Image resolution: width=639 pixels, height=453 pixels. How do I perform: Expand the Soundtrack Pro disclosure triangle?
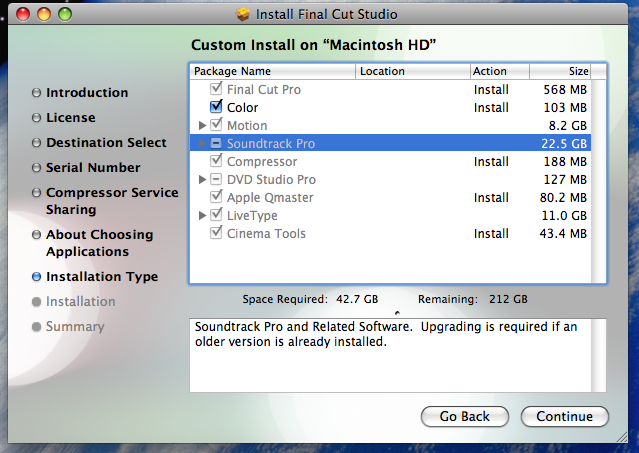pyautogui.click(x=202, y=143)
